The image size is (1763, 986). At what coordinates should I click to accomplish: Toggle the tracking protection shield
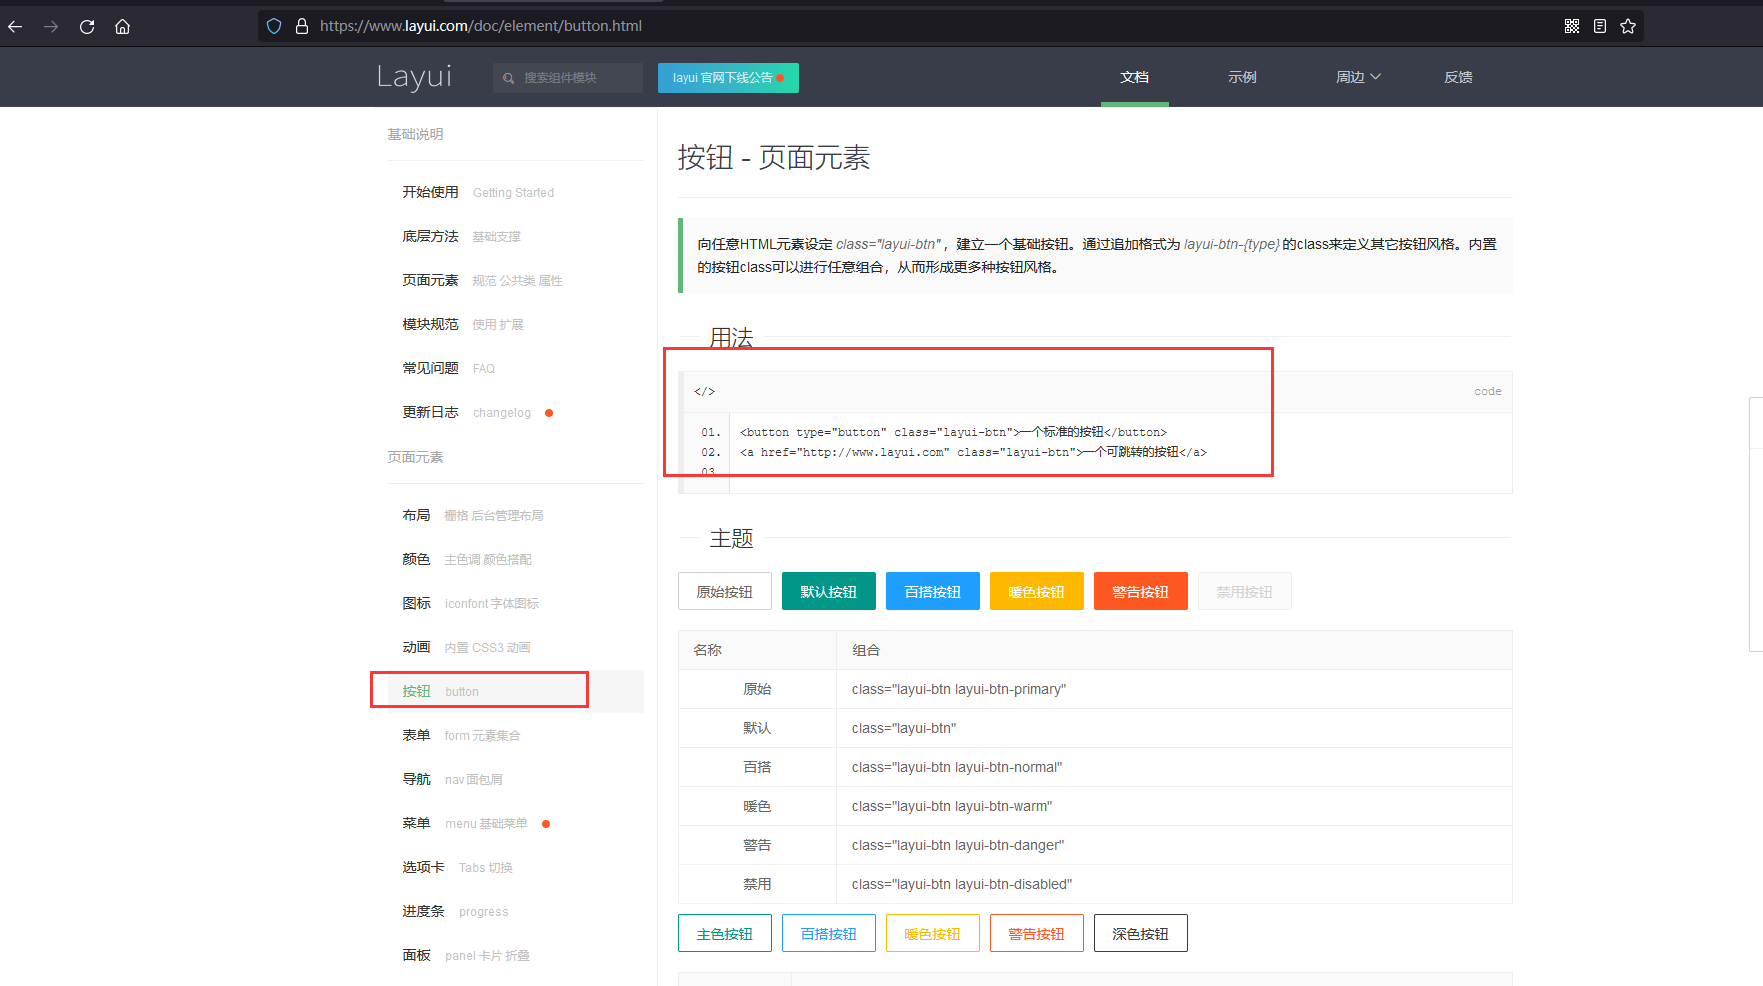[273, 26]
